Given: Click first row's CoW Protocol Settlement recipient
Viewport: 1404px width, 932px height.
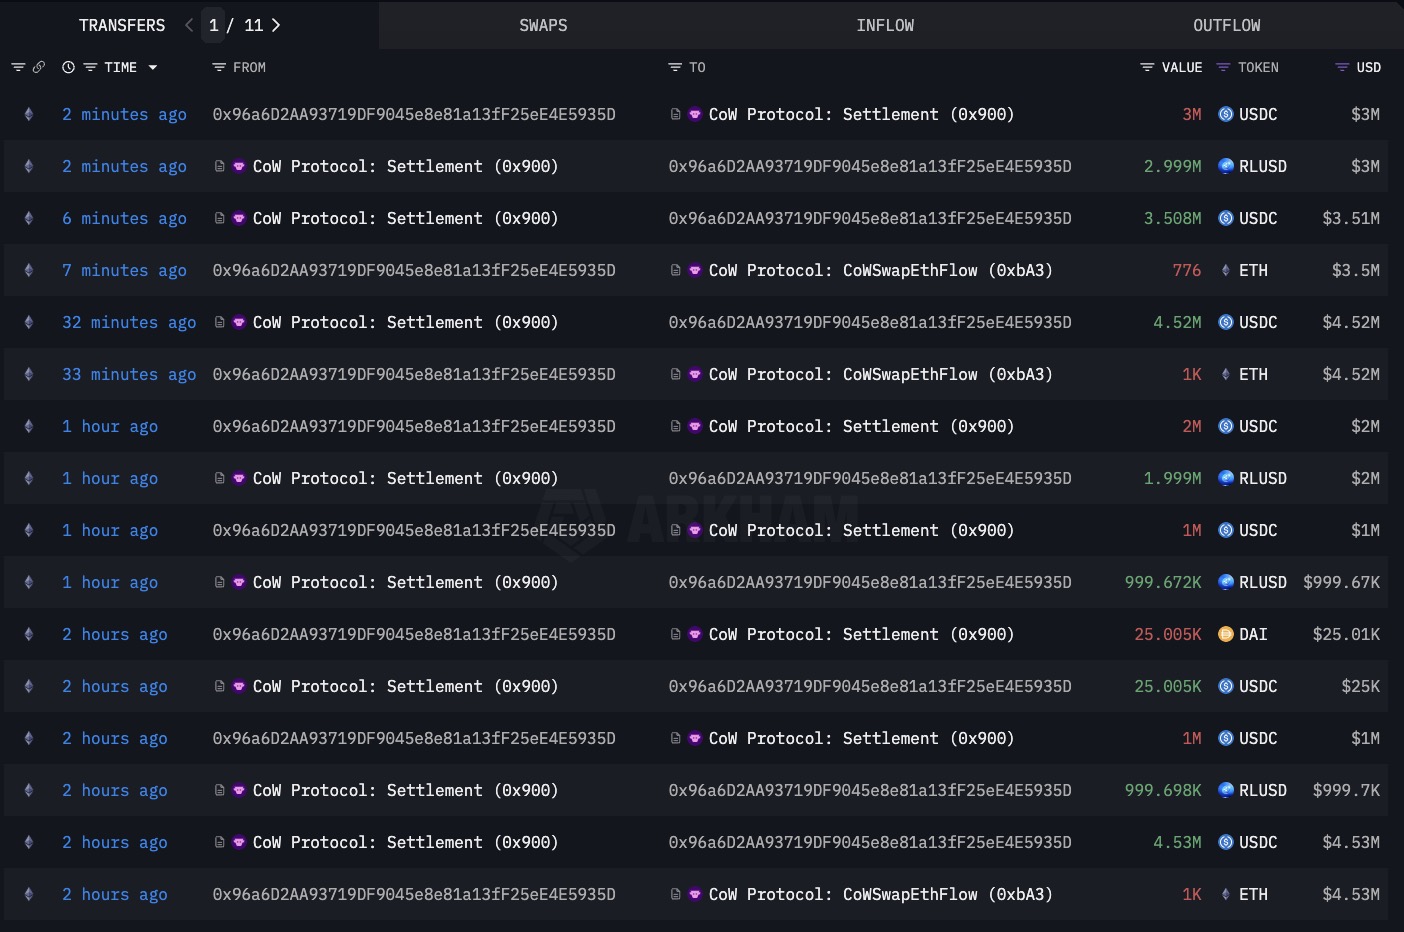Looking at the screenshot, I should pos(860,114).
